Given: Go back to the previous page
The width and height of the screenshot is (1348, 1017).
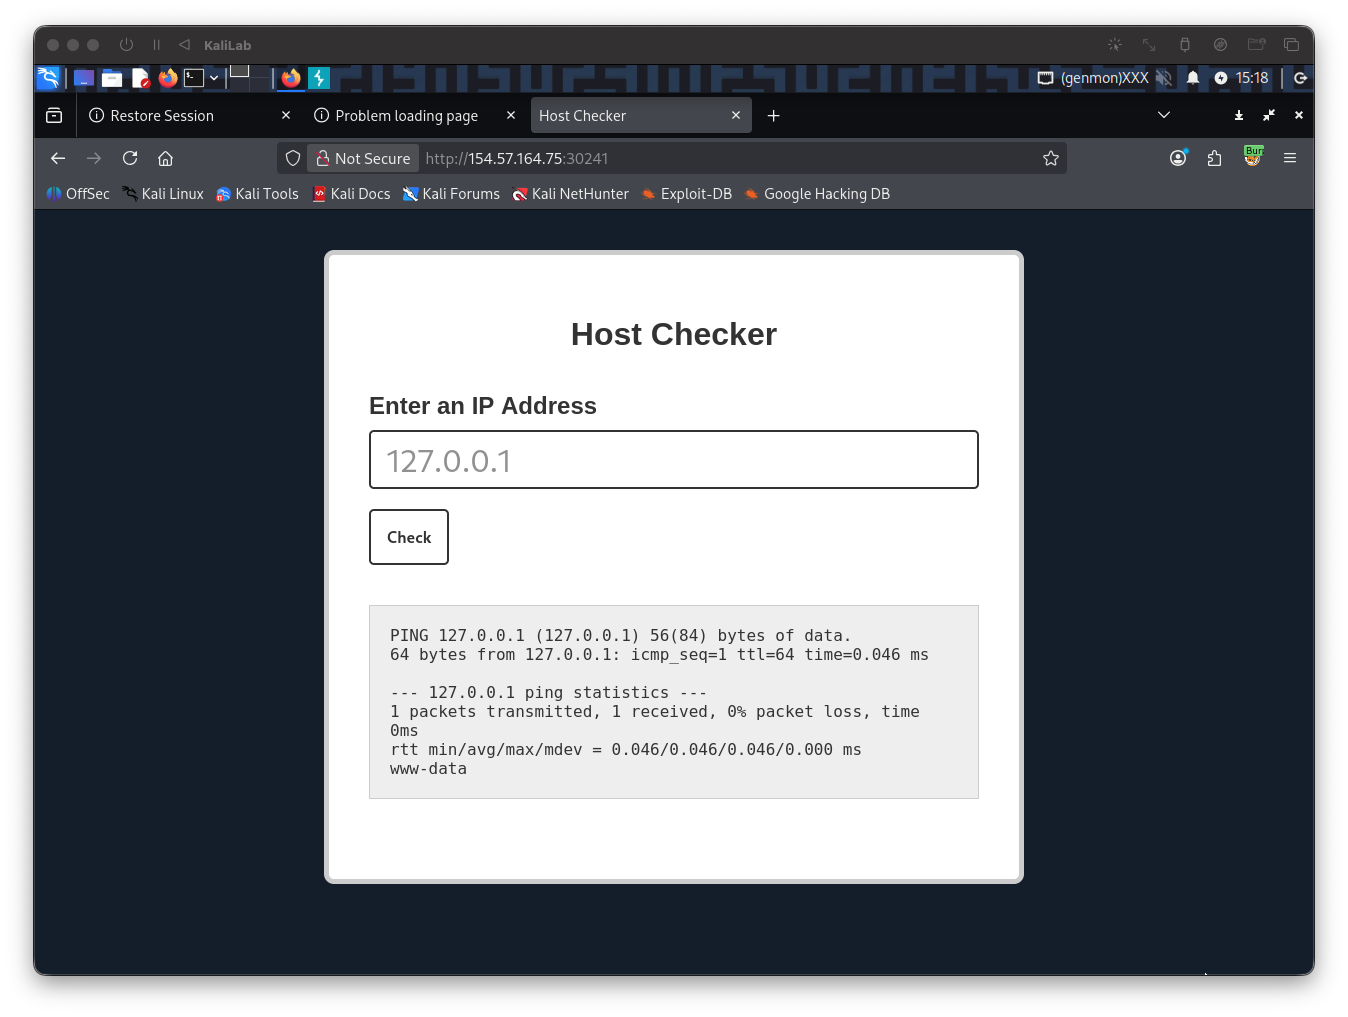Looking at the screenshot, I should coord(58,158).
